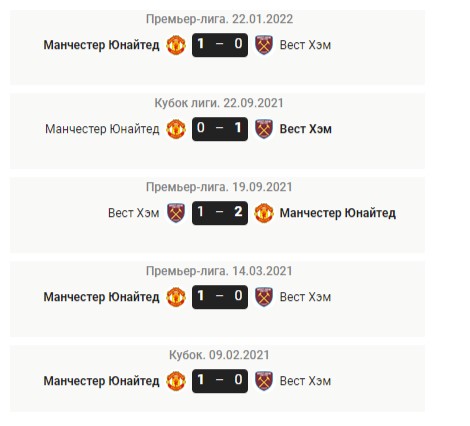
Task: Open the 0 – 1 League Cup score
Action: [220, 129]
